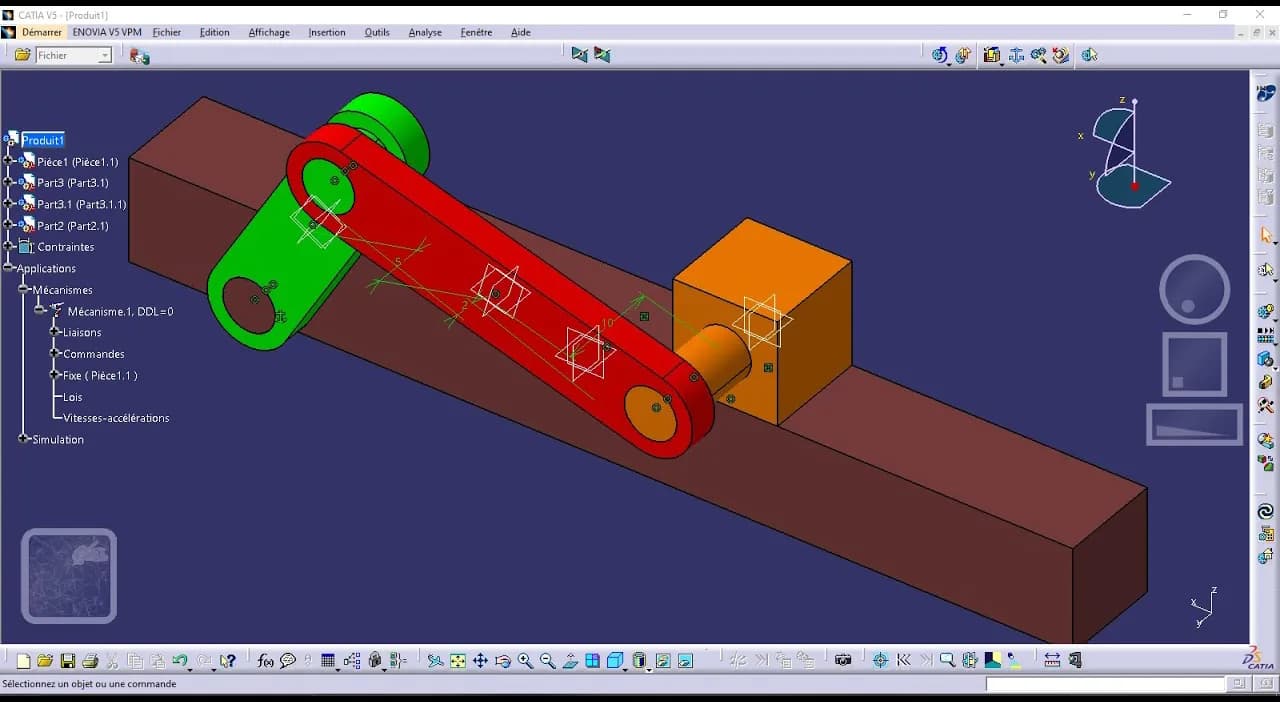Swap the visible space view
1280x702 pixels.
[x=685, y=661]
